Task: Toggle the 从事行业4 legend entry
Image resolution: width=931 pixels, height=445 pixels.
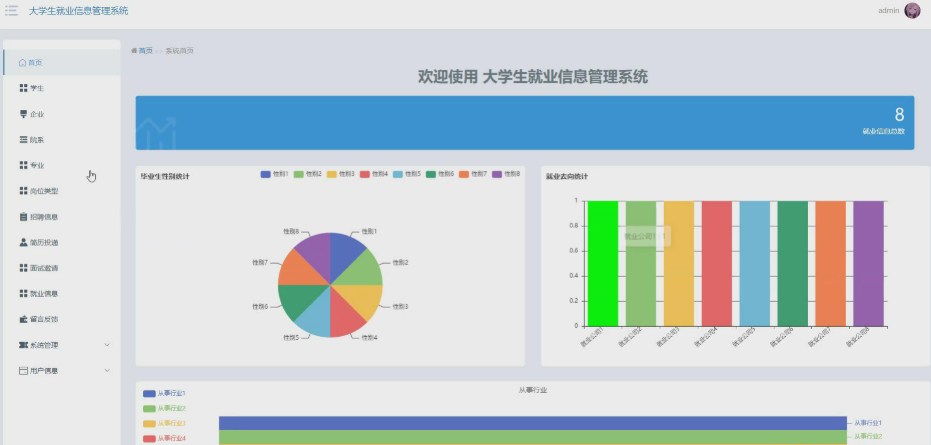Action: [x=164, y=438]
